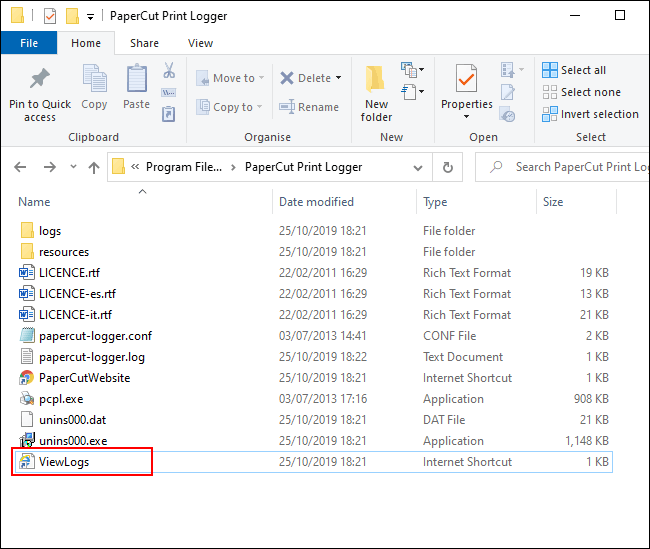
Task: Switch to the Home ribbon tab
Action: (86, 43)
